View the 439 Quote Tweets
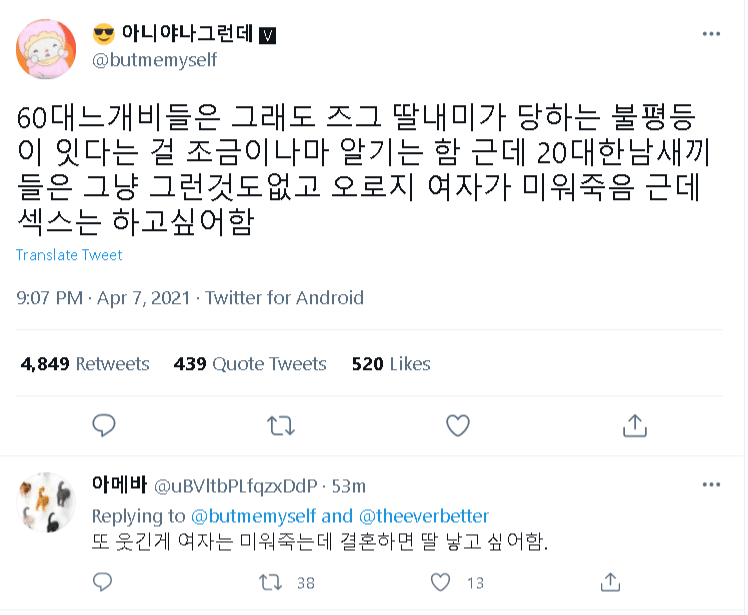The width and height of the screenshot is (748, 615). [x=250, y=364]
